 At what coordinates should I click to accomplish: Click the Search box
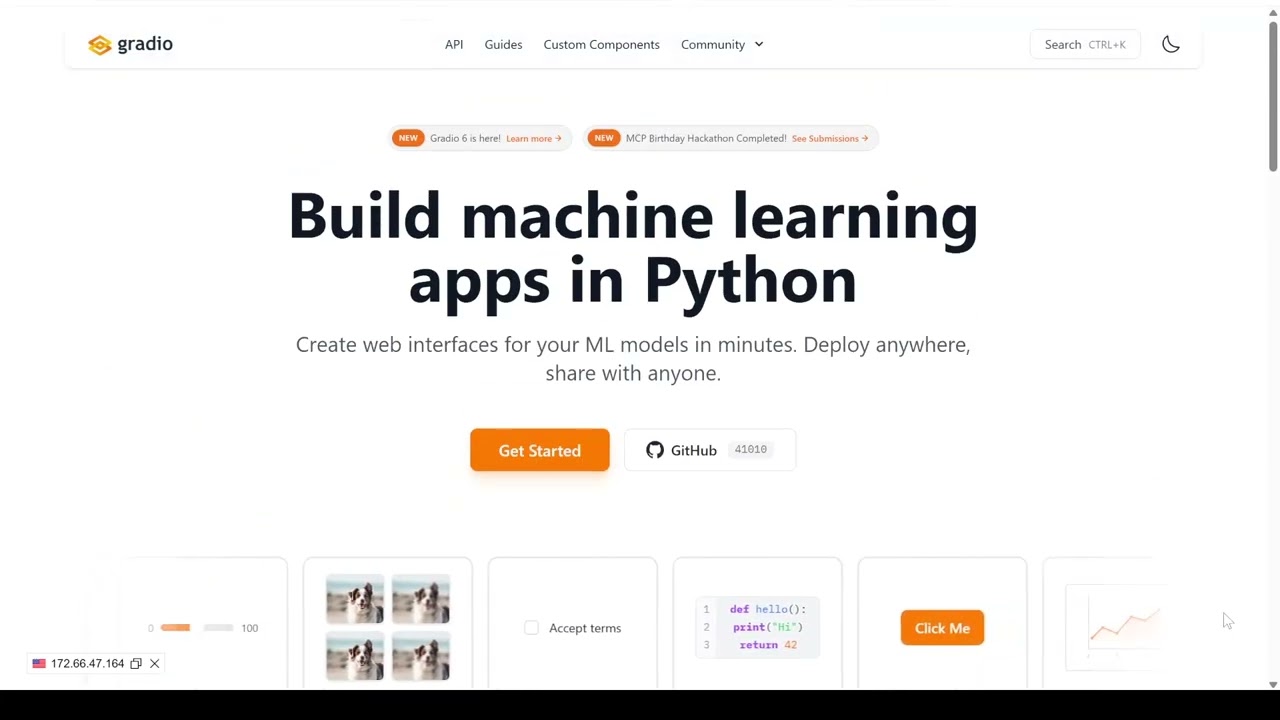coord(1085,44)
